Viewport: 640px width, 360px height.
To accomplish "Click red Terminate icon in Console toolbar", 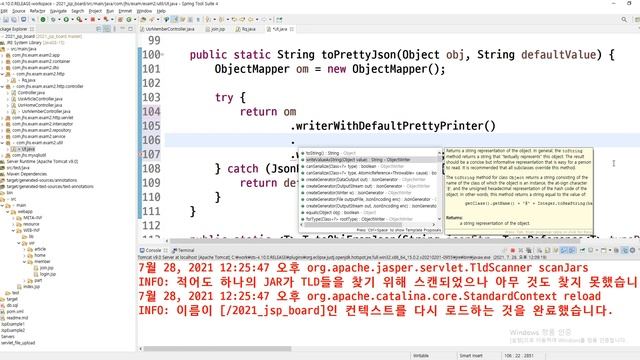I will click(x=513, y=250).
